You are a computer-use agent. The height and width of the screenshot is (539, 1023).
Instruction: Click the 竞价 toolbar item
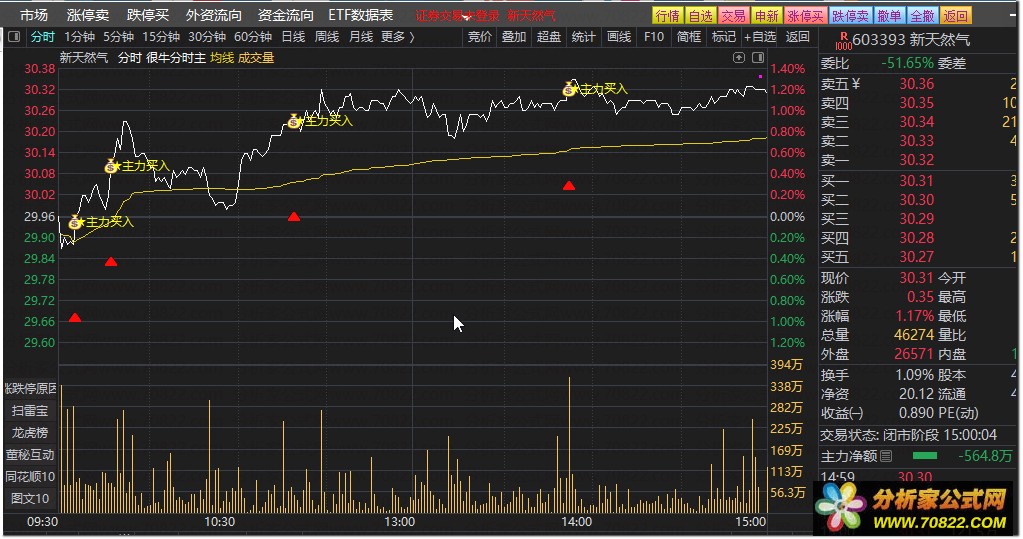480,37
